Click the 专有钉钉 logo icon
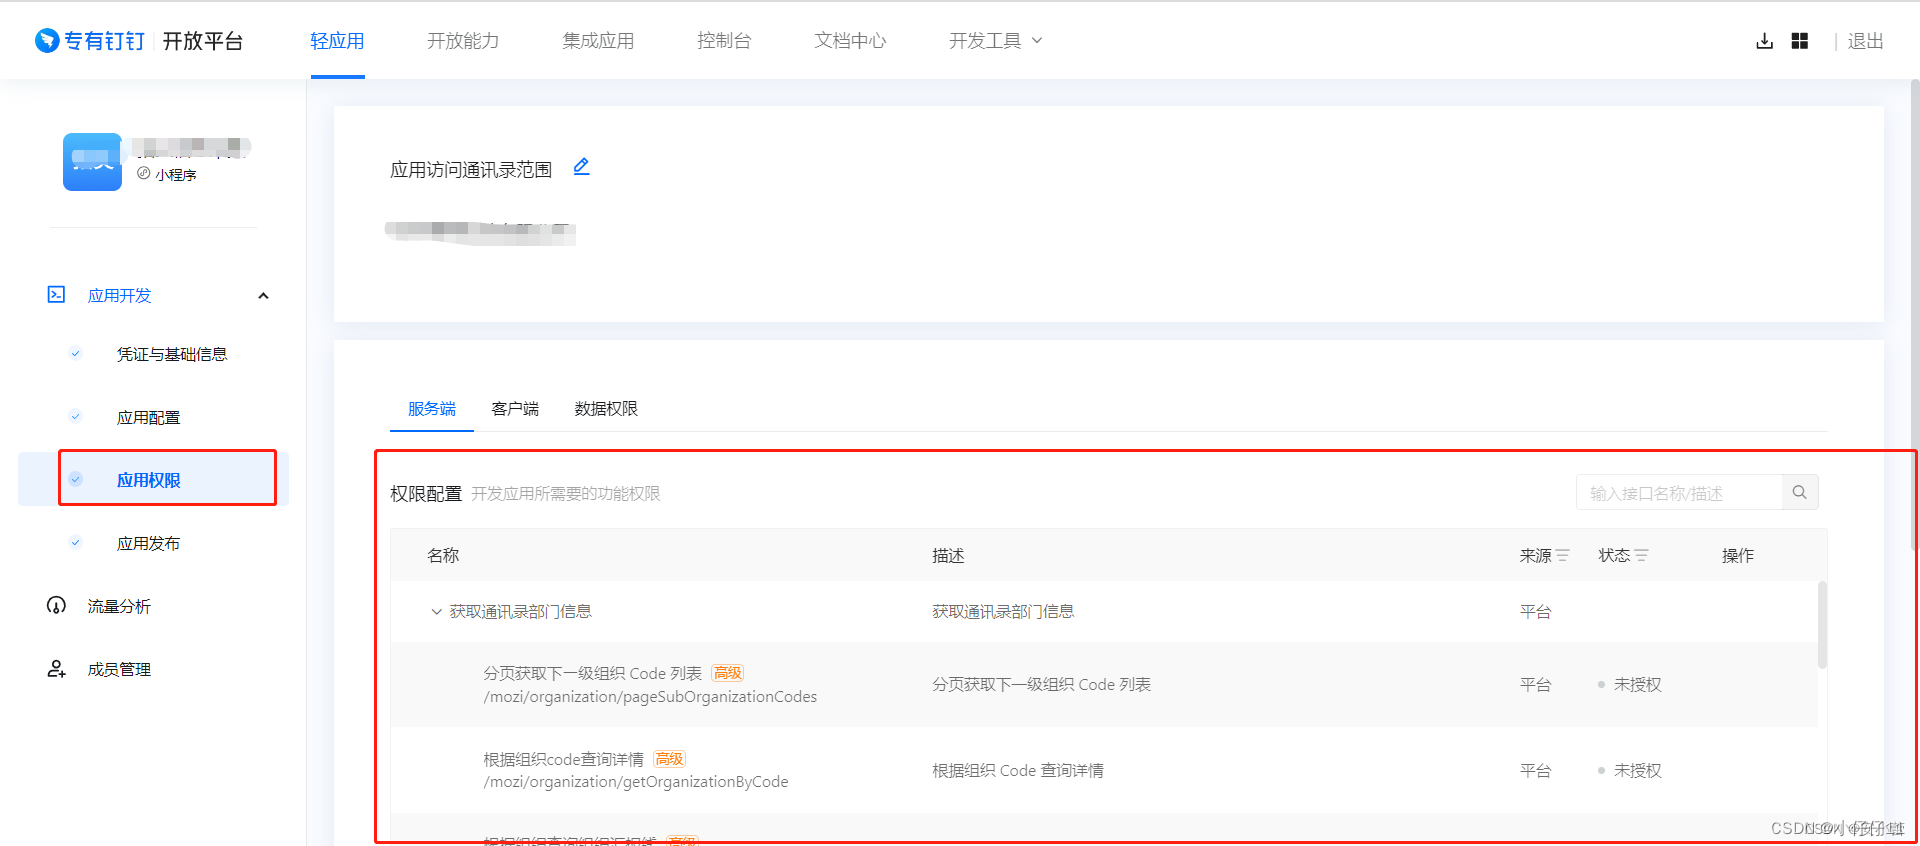The height and width of the screenshot is (846, 1920). [47, 41]
